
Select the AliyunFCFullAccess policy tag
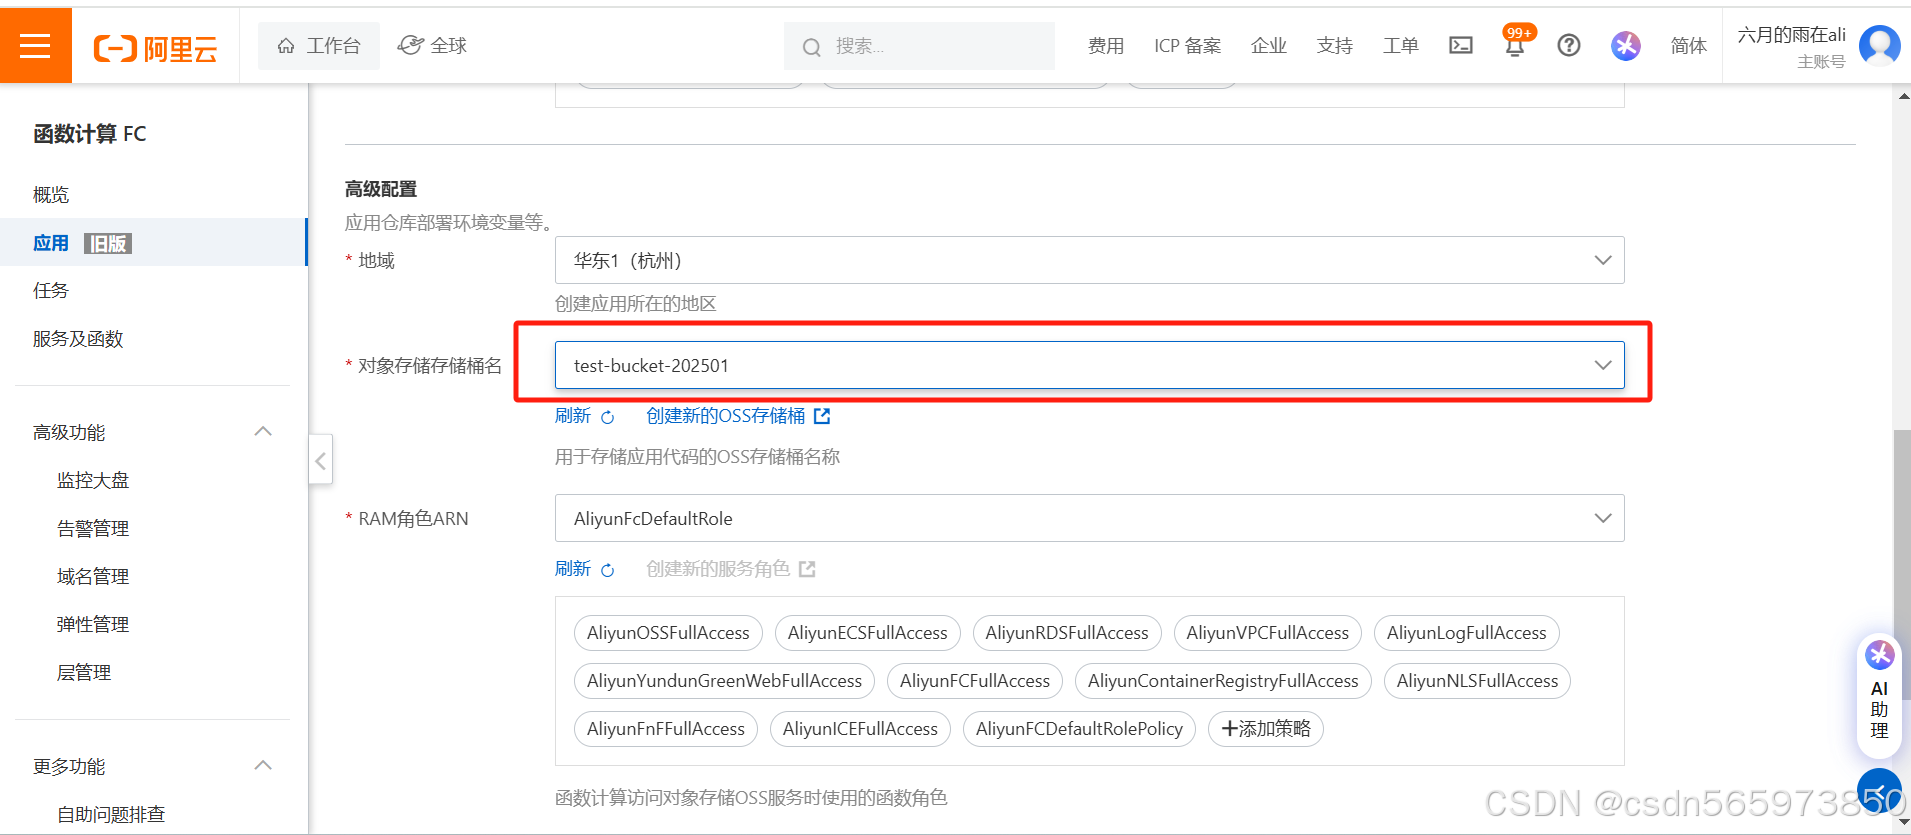coord(975,681)
